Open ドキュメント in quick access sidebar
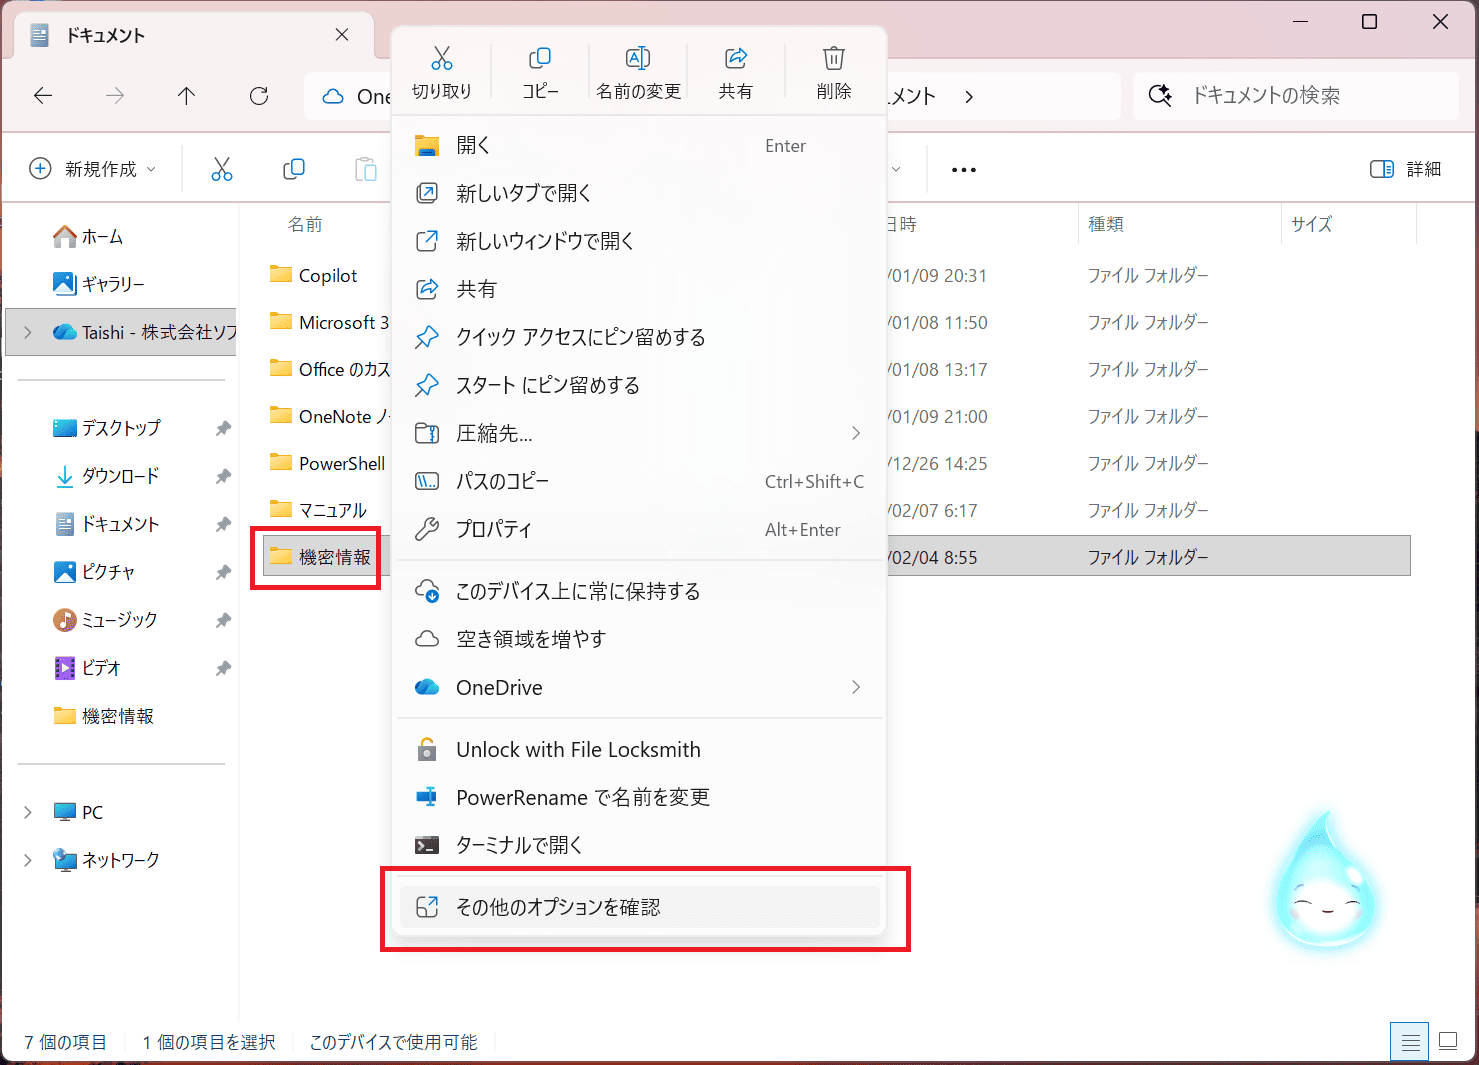The image size is (1479, 1065). coord(107,524)
